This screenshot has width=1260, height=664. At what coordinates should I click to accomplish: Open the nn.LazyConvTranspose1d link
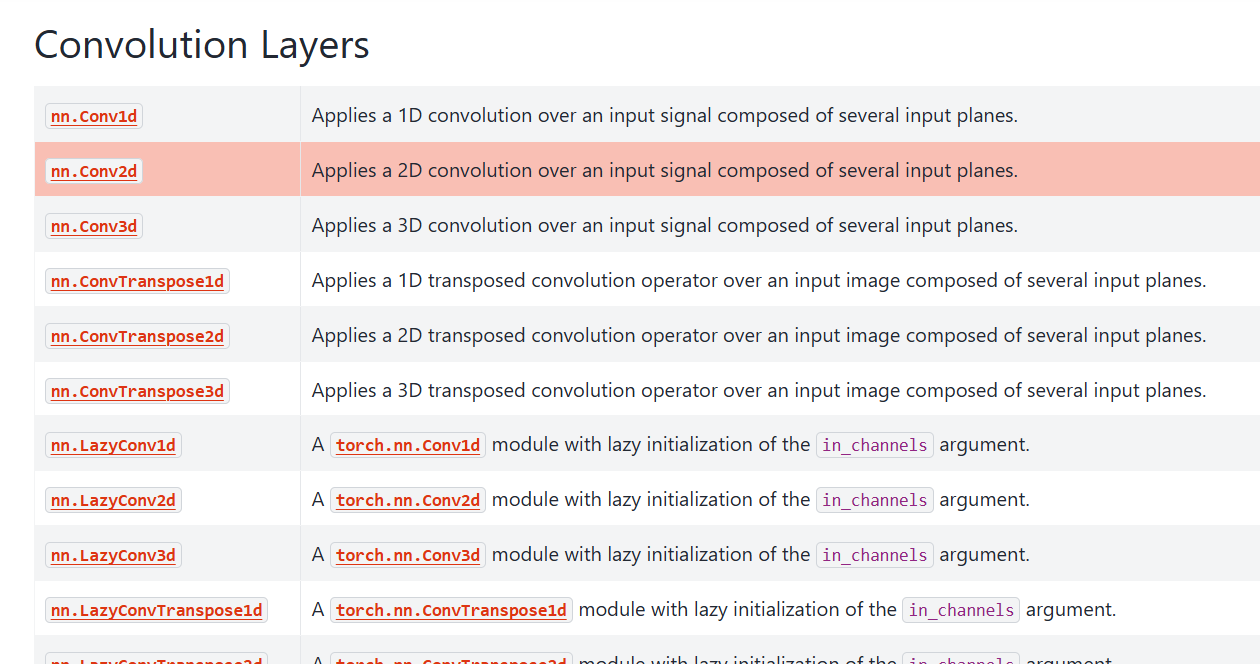click(x=157, y=610)
